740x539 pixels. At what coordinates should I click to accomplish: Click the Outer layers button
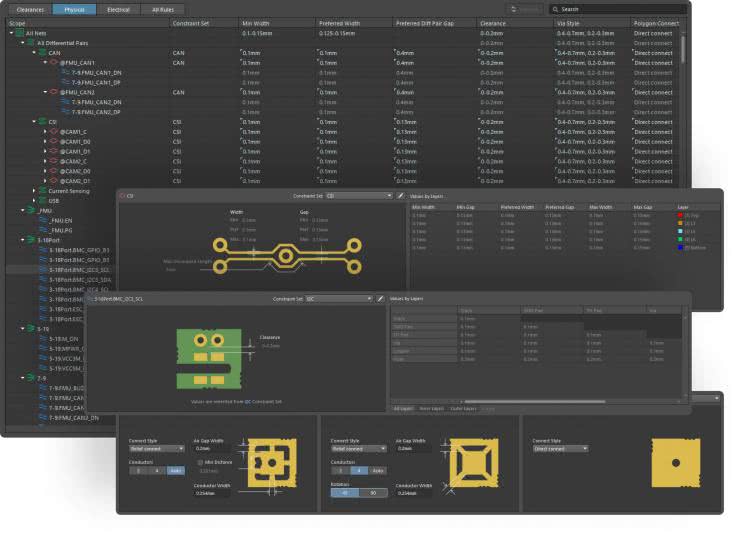(463, 408)
